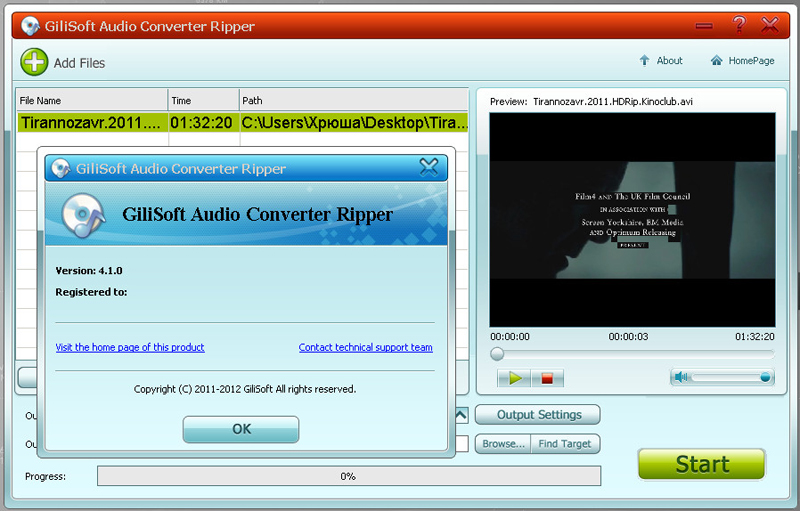Click the CD icon in the About dialog title bar
Viewport: 800px width, 511px height.
point(61,168)
